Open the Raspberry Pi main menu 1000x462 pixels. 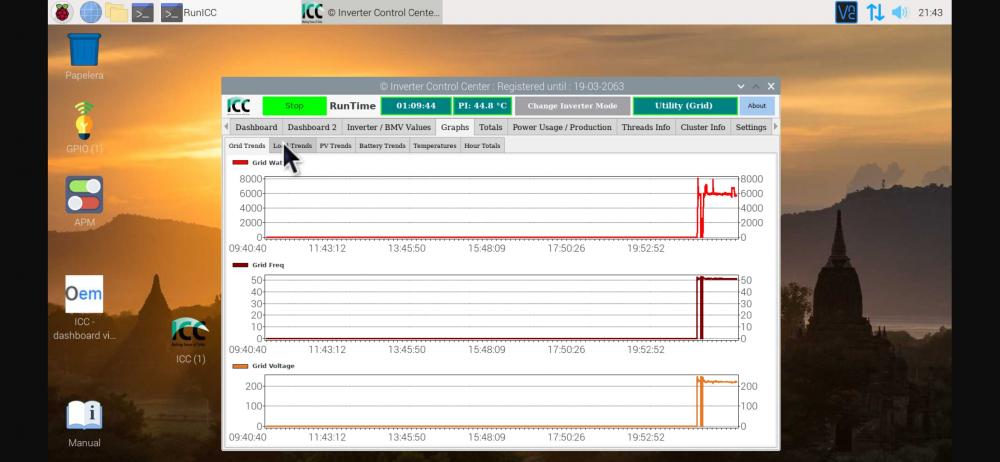(x=63, y=12)
